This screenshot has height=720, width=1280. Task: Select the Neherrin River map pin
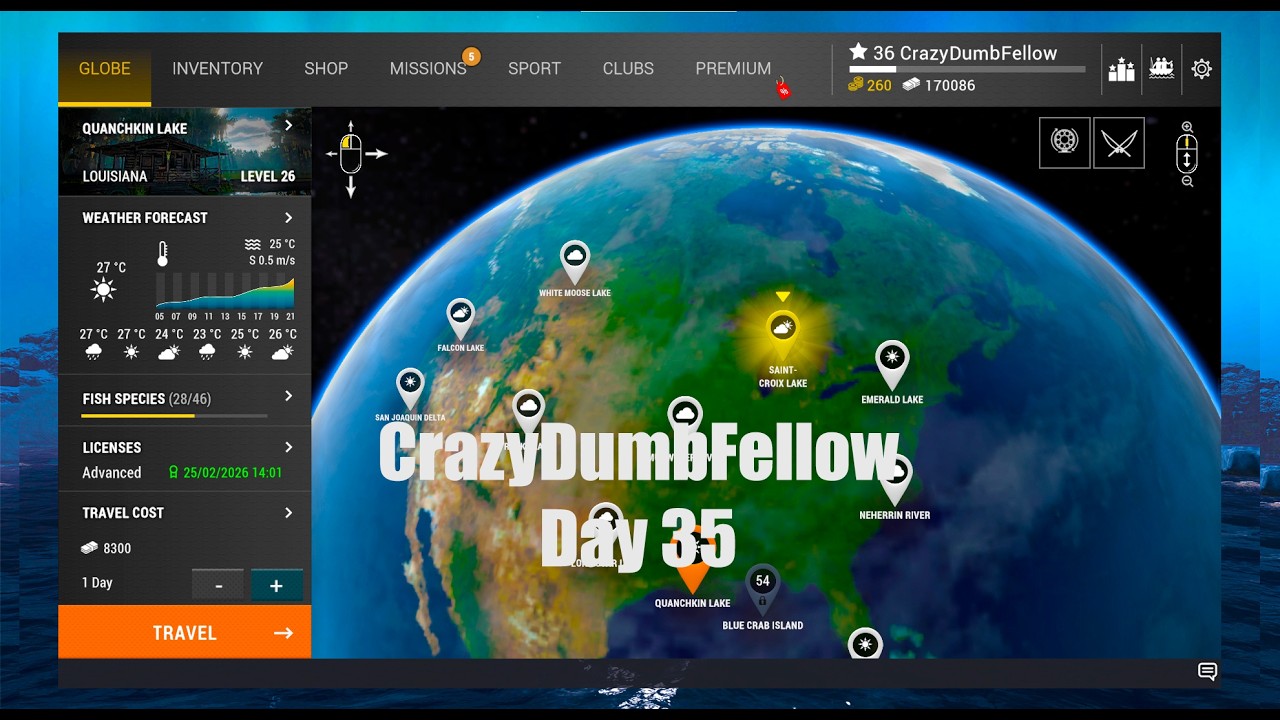tap(895, 480)
